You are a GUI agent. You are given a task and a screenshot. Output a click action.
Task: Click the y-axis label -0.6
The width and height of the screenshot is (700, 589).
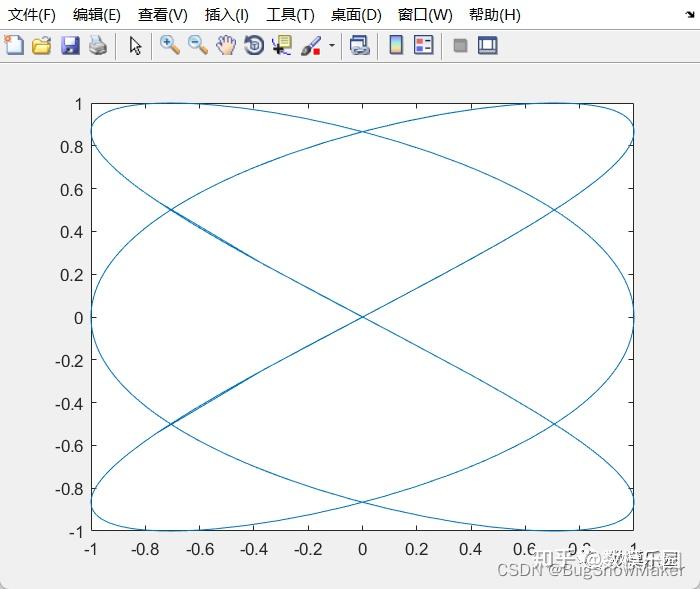click(69, 446)
